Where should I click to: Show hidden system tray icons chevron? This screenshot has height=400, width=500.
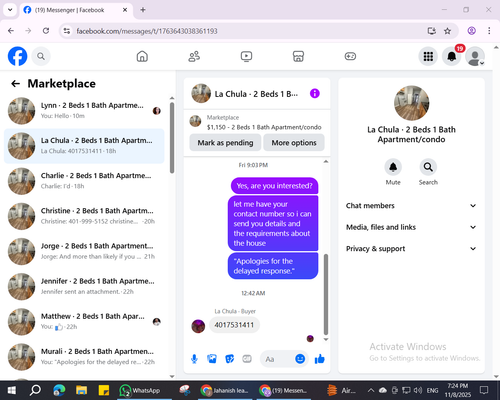coord(371,390)
